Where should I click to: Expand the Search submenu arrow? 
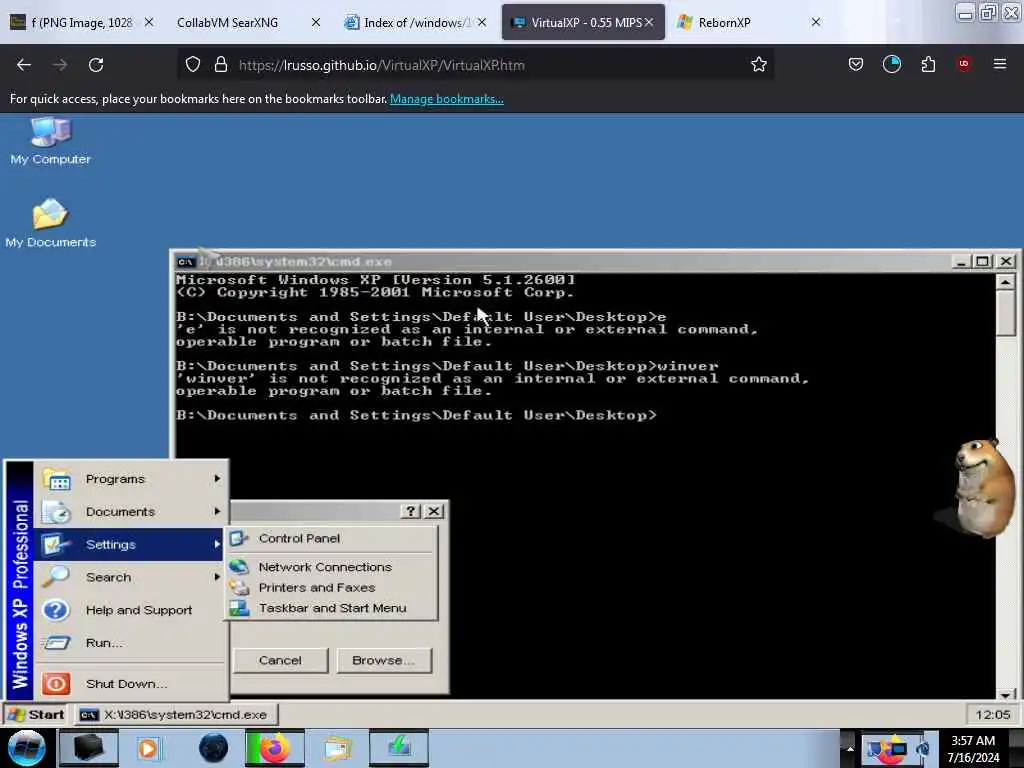pos(217,577)
